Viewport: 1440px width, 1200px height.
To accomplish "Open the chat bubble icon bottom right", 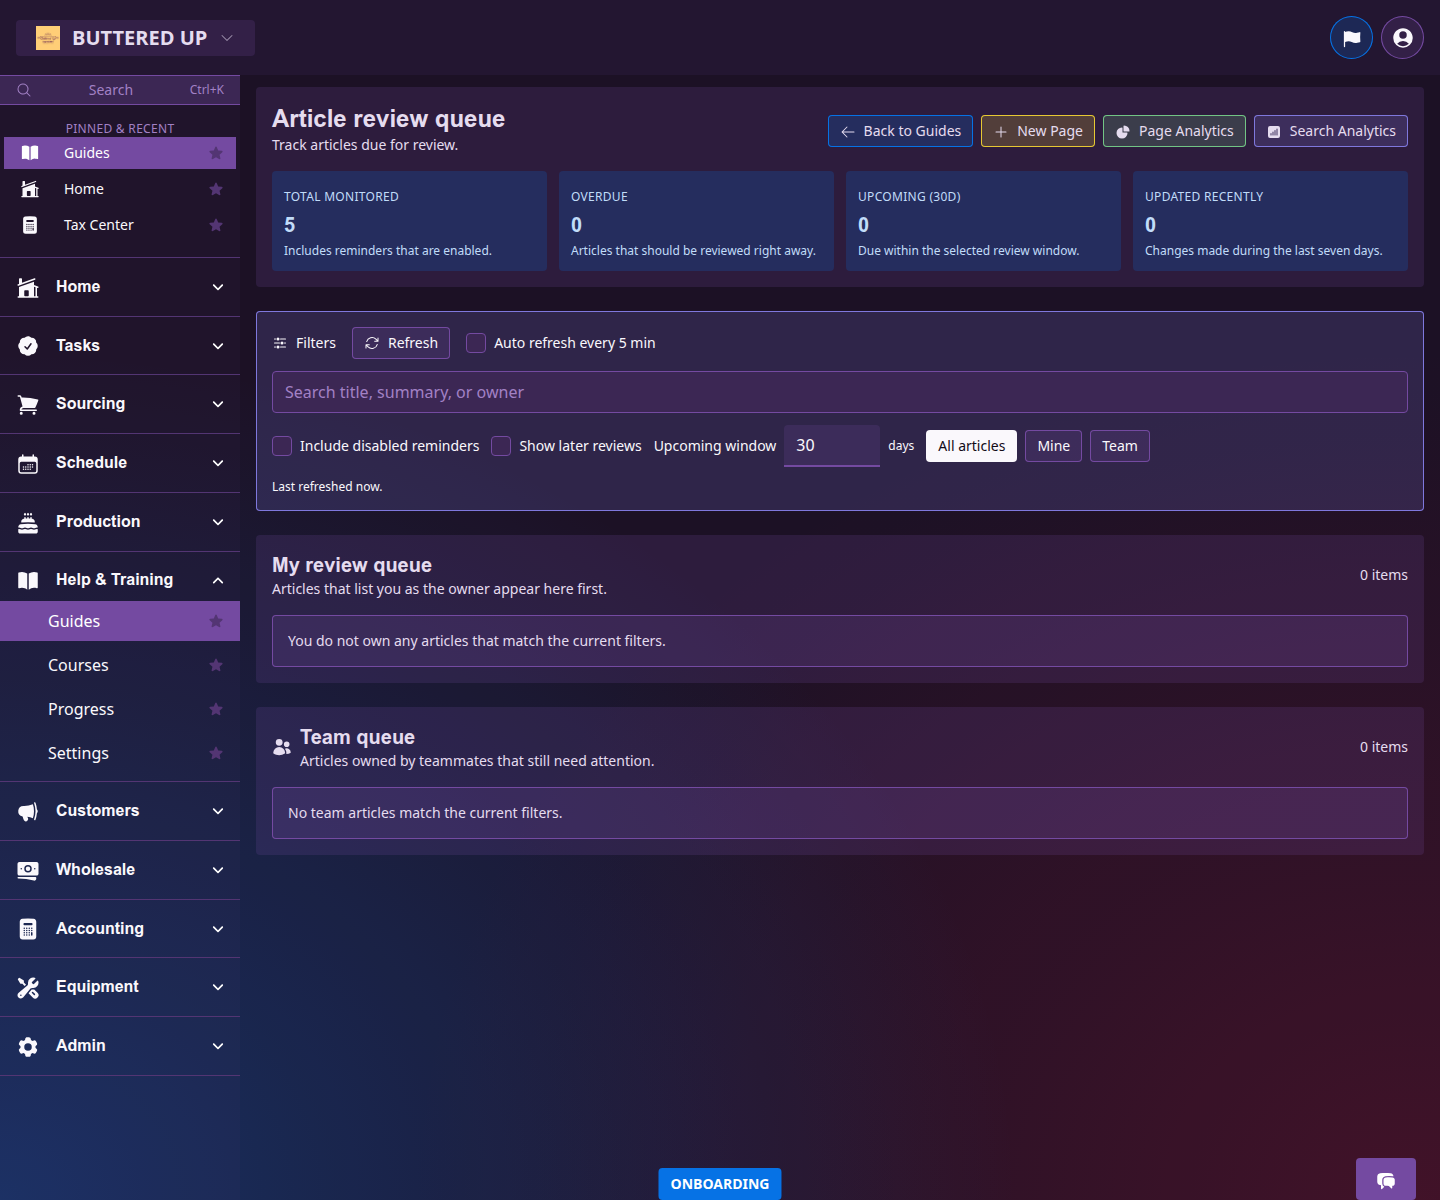I will click(x=1385, y=1179).
